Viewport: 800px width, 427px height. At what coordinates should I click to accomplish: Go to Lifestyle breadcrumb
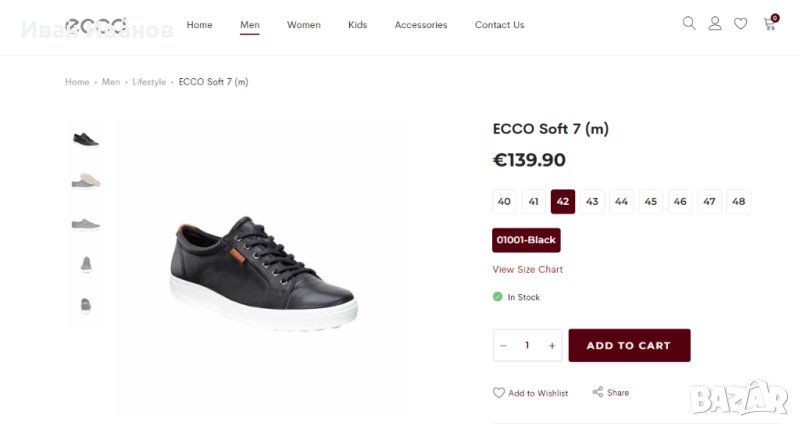coord(149,82)
